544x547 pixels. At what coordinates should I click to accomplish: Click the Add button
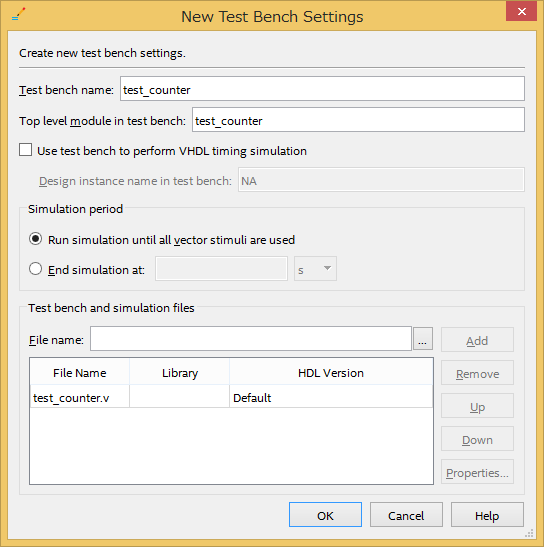[477, 340]
